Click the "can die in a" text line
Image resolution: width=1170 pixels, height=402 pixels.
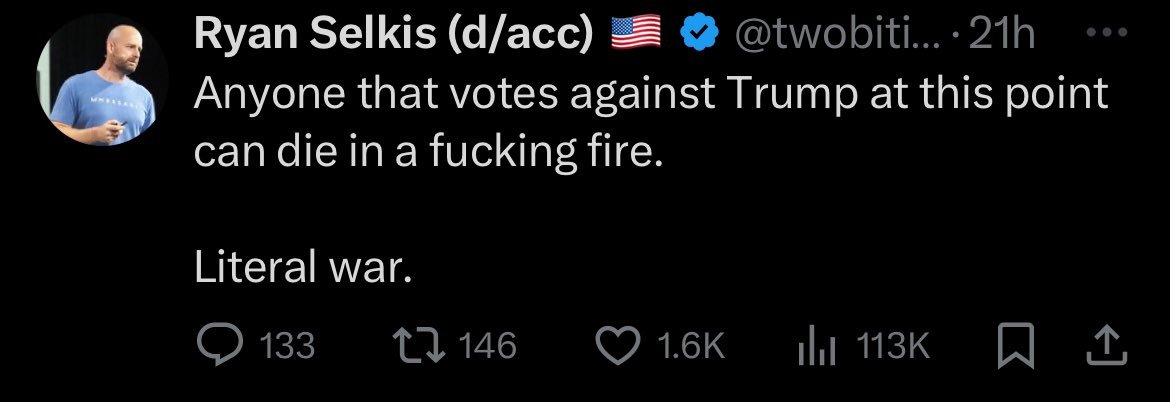pos(428,155)
